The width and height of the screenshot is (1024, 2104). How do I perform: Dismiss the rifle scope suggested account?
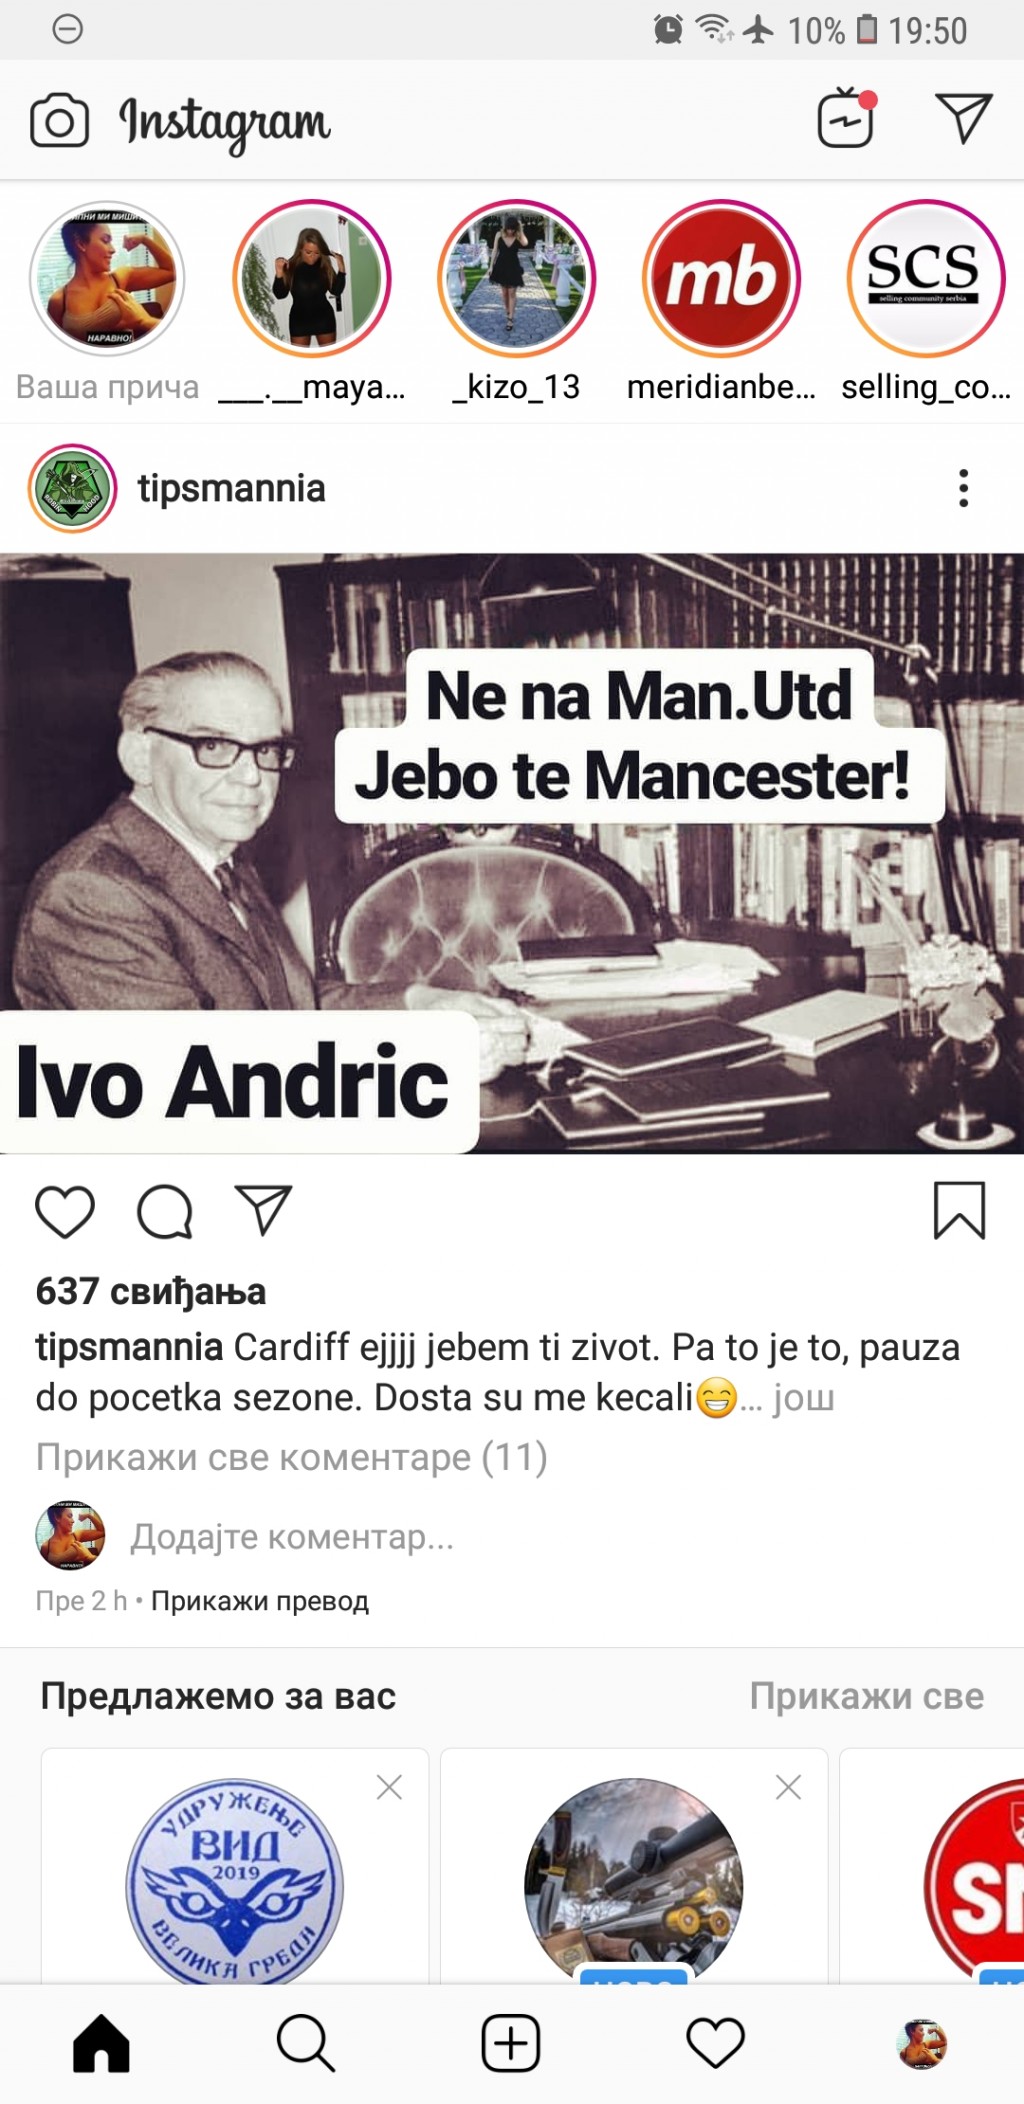(x=788, y=1787)
